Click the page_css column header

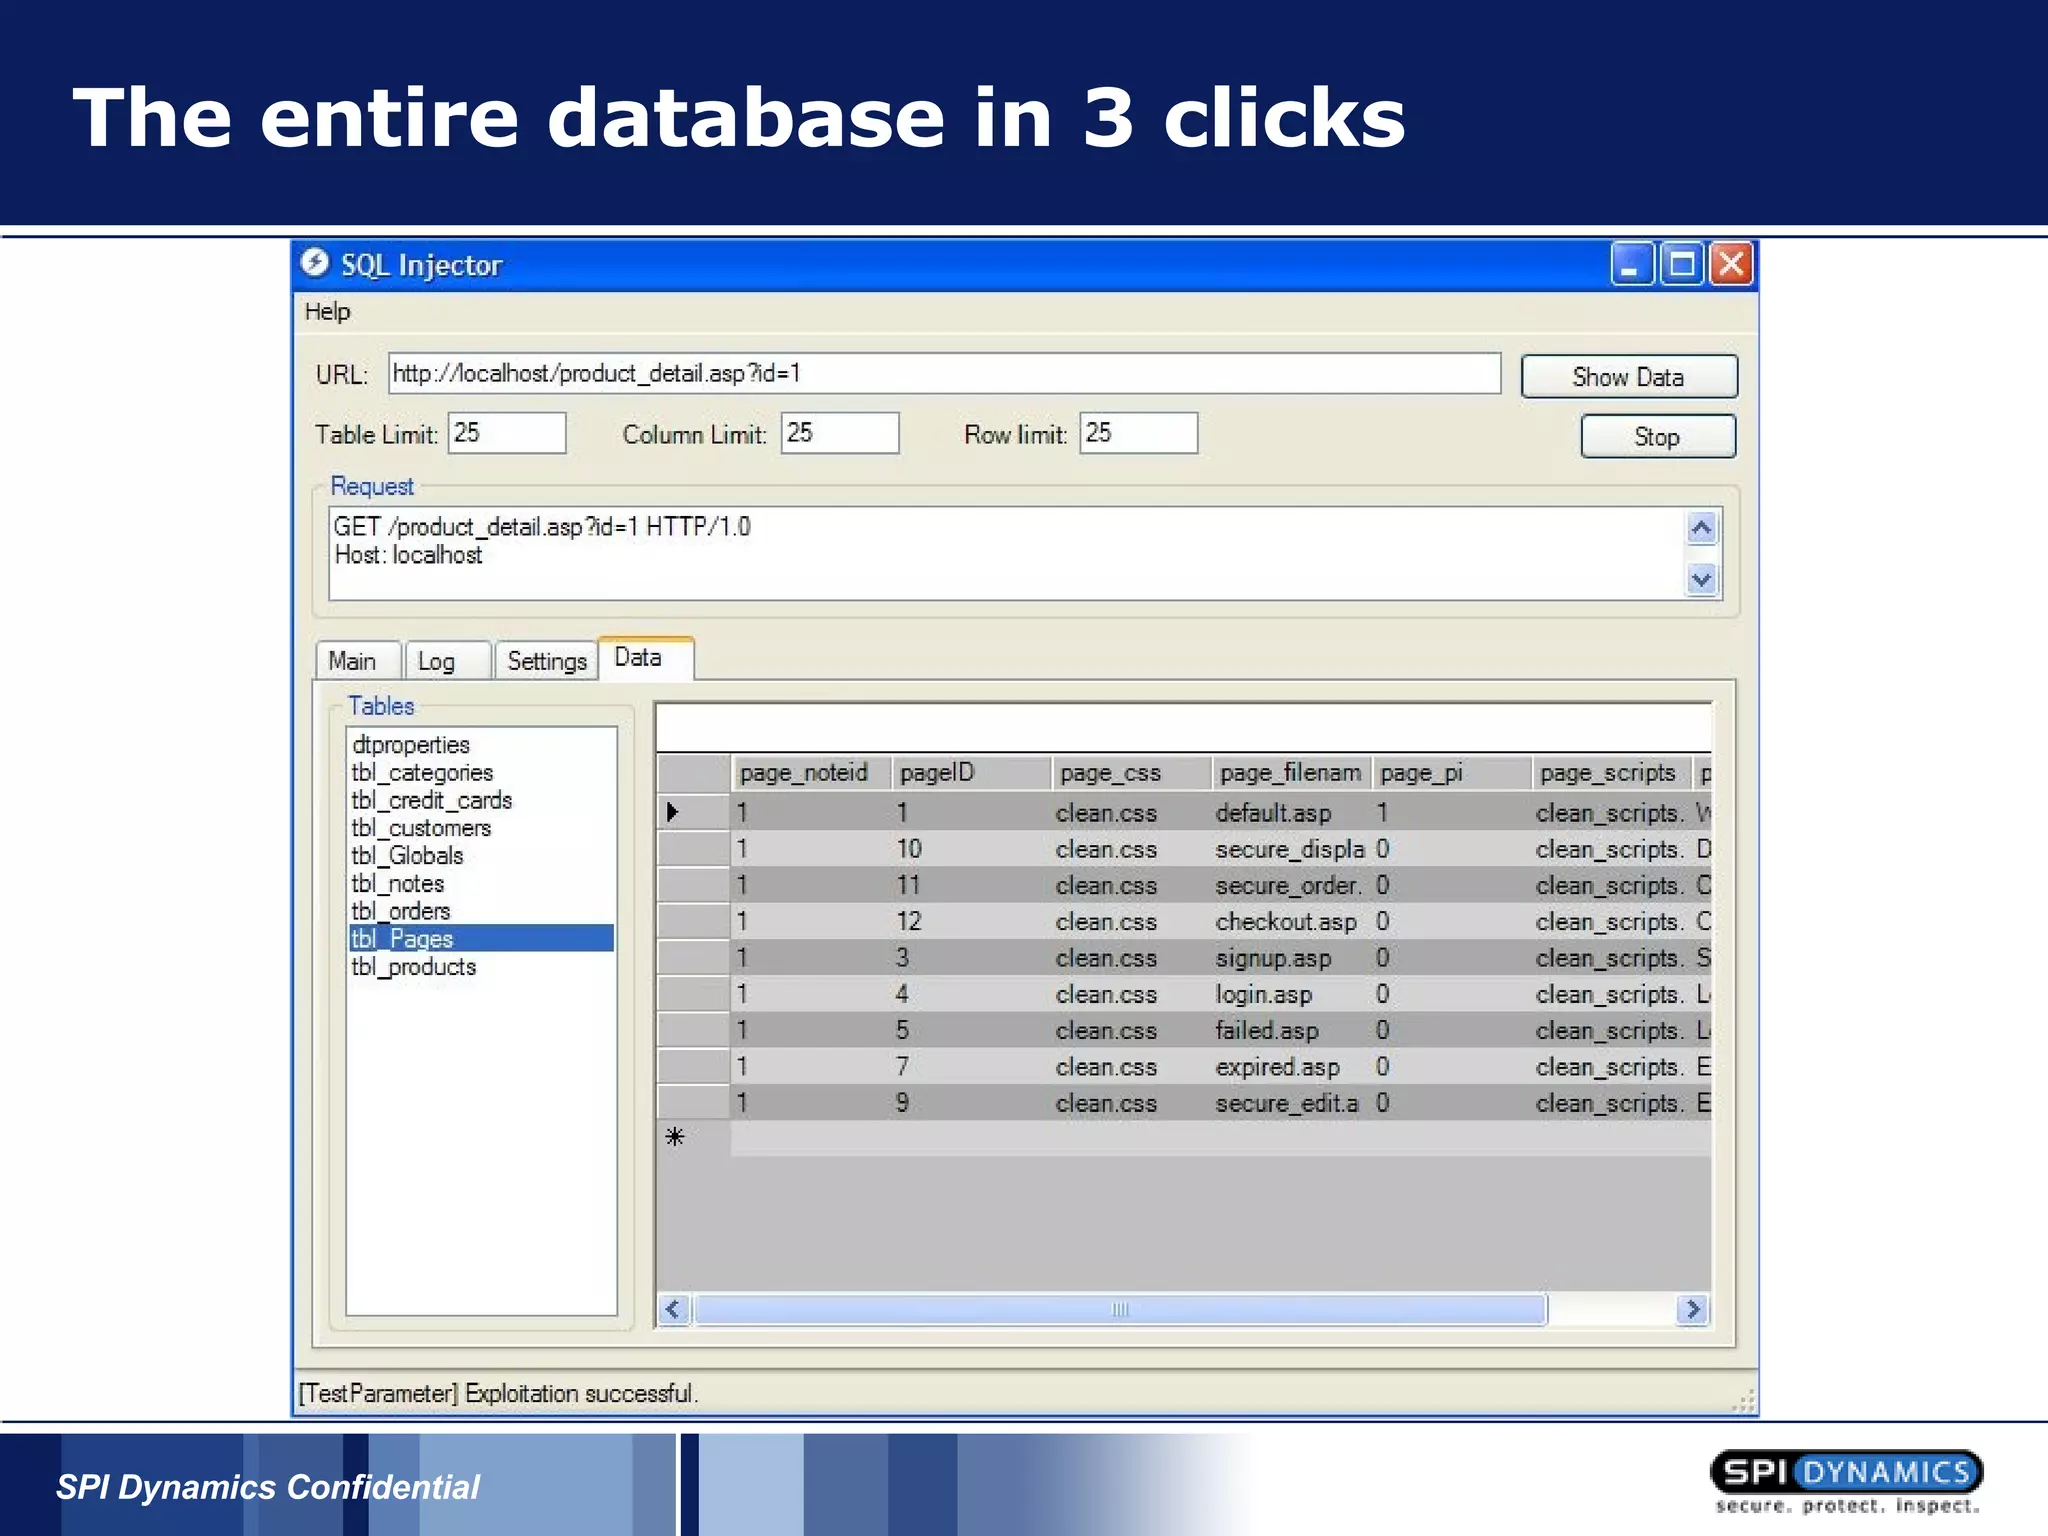(1131, 773)
